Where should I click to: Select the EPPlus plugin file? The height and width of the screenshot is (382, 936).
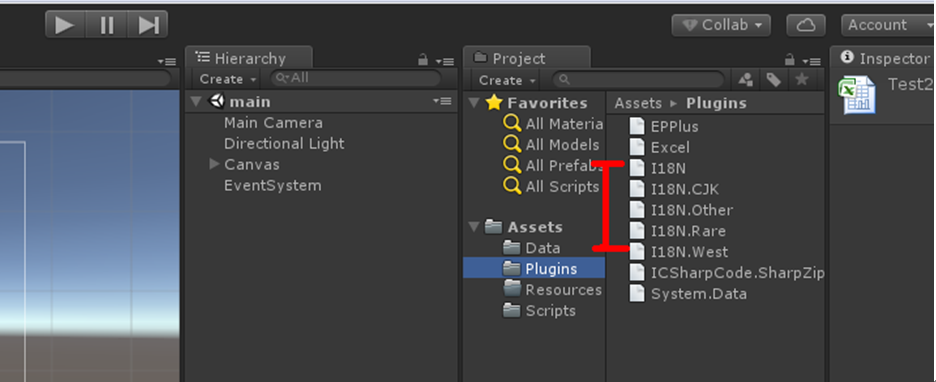click(x=664, y=126)
